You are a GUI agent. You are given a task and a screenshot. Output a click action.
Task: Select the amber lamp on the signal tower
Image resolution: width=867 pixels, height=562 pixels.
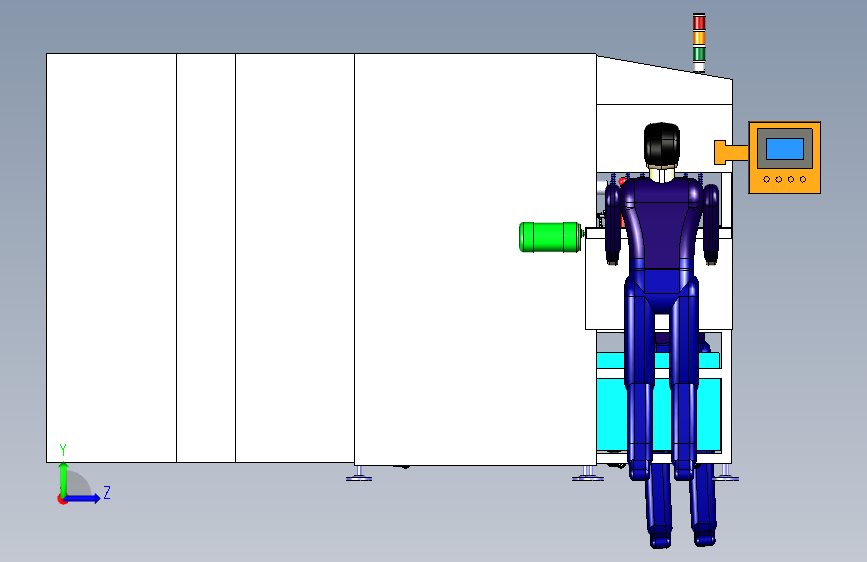click(699, 38)
